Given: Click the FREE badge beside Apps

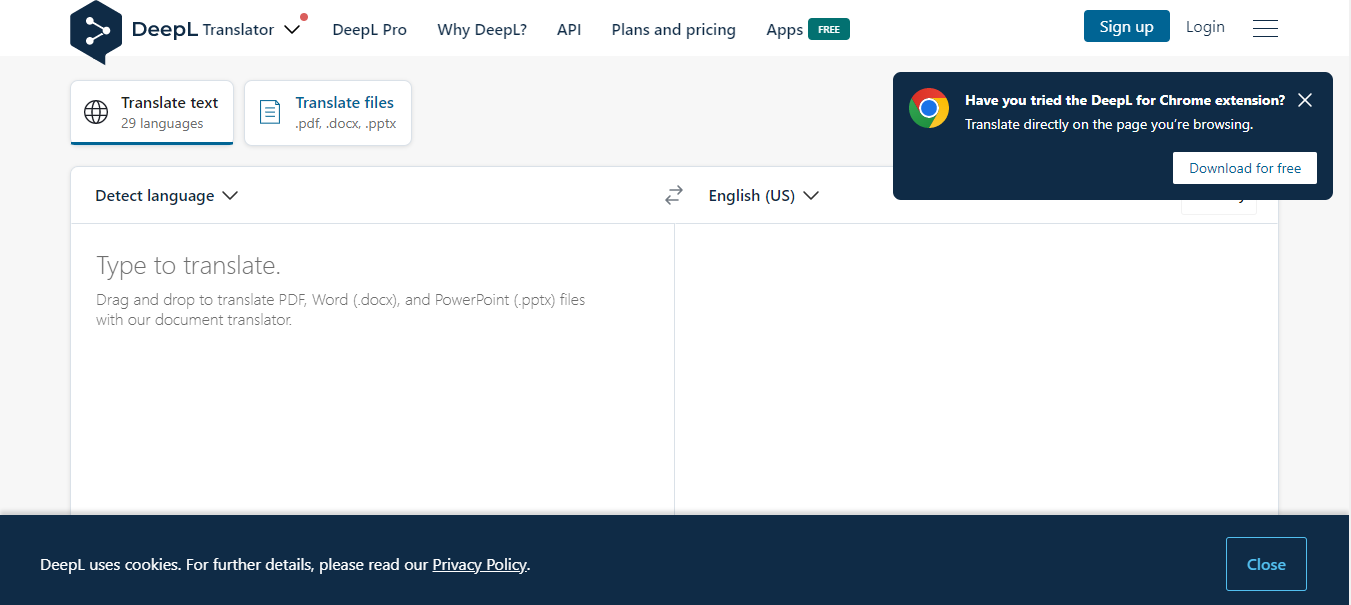Looking at the screenshot, I should click(829, 29).
